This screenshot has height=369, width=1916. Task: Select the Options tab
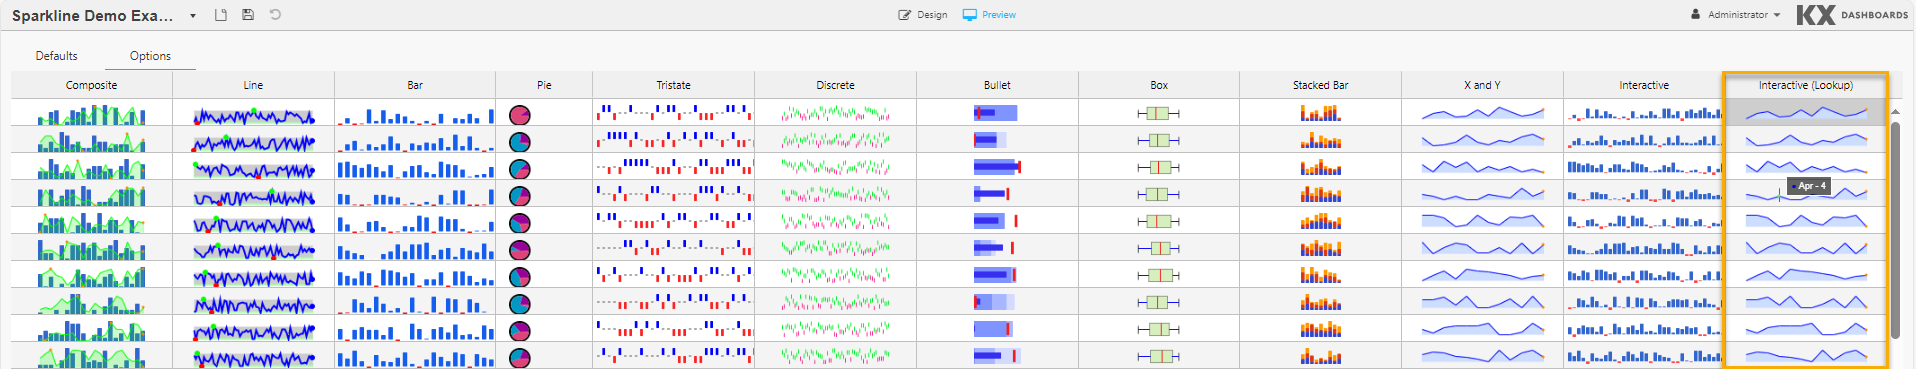click(x=150, y=56)
